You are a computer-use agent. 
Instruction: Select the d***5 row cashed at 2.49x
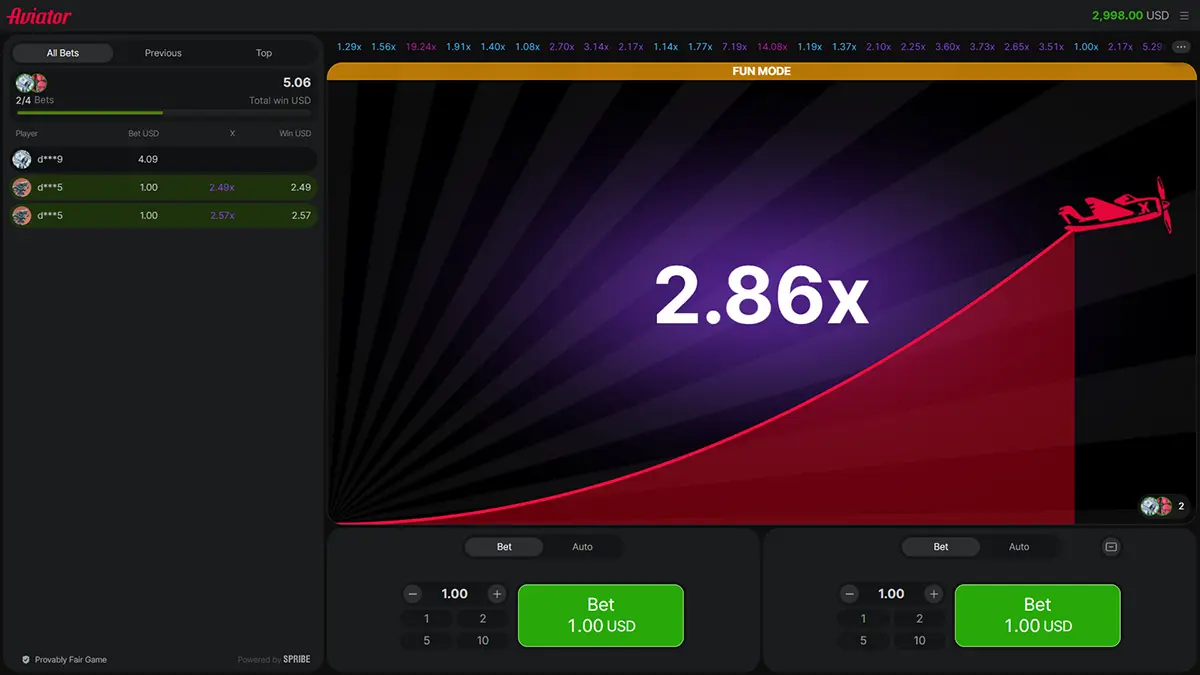pos(163,187)
